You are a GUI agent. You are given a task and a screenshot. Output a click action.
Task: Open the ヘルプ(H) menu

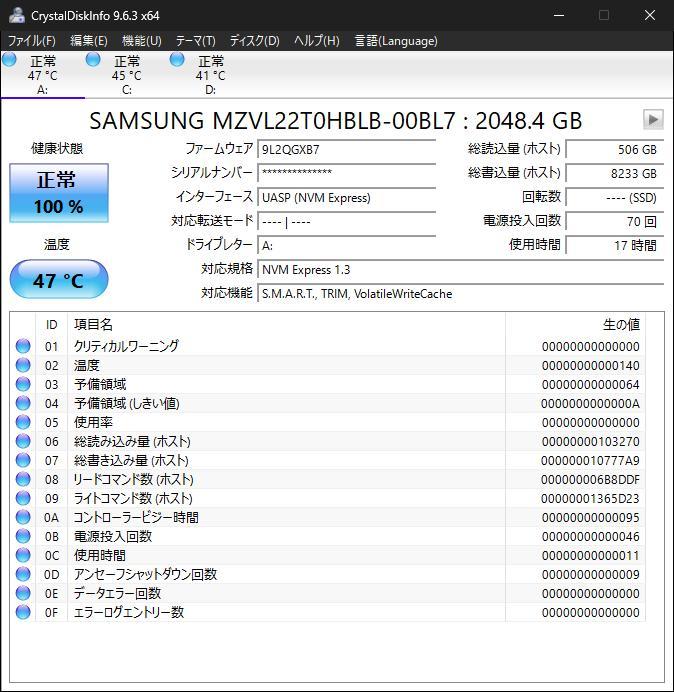click(x=317, y=41)
